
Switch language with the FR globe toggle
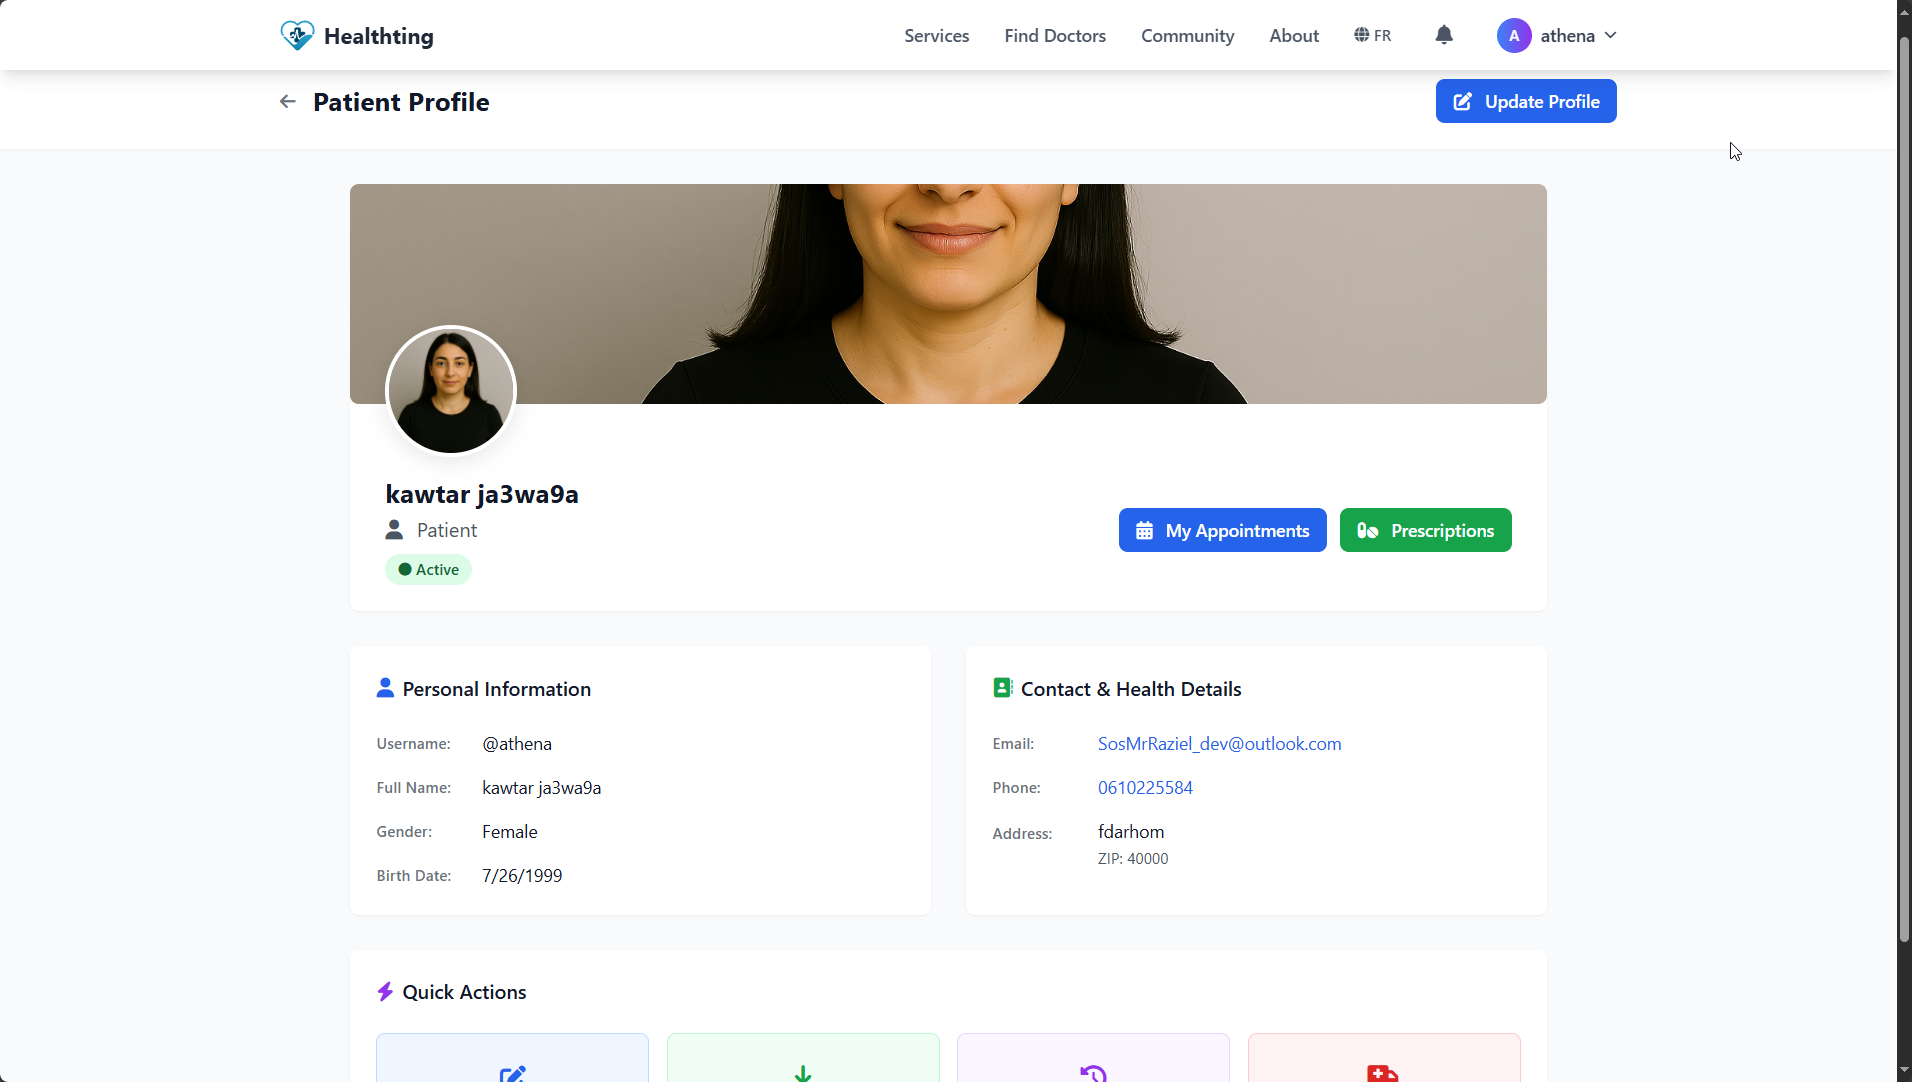(x=1373, y=36)
